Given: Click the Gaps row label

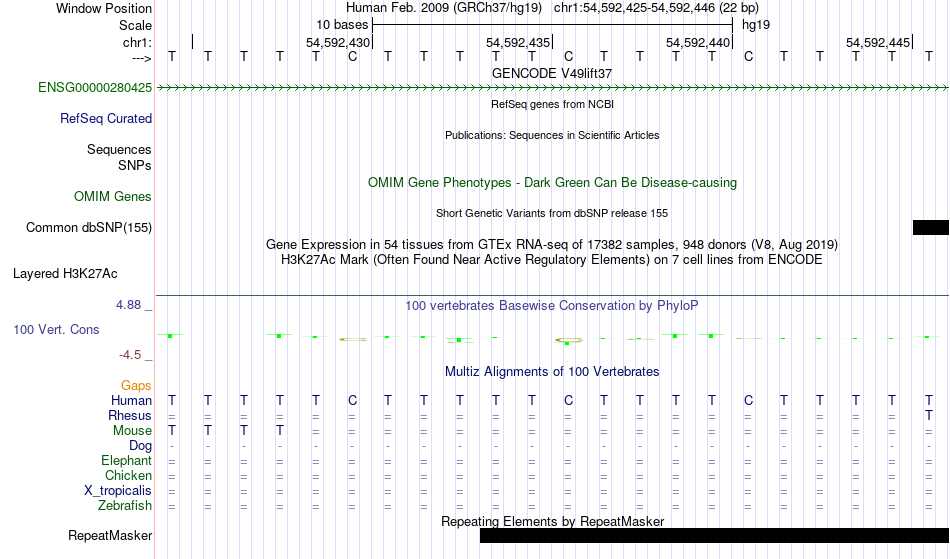Looking at the screenshot, I should click(x=136, y=386).
